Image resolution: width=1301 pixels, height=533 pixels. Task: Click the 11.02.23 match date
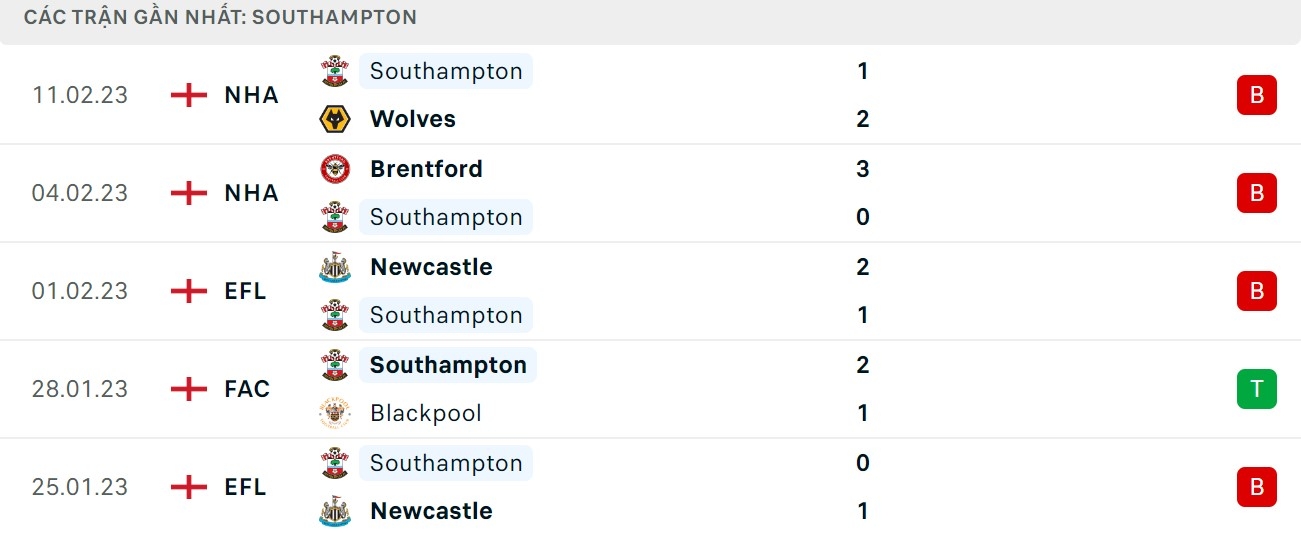[x=80, y=95]
